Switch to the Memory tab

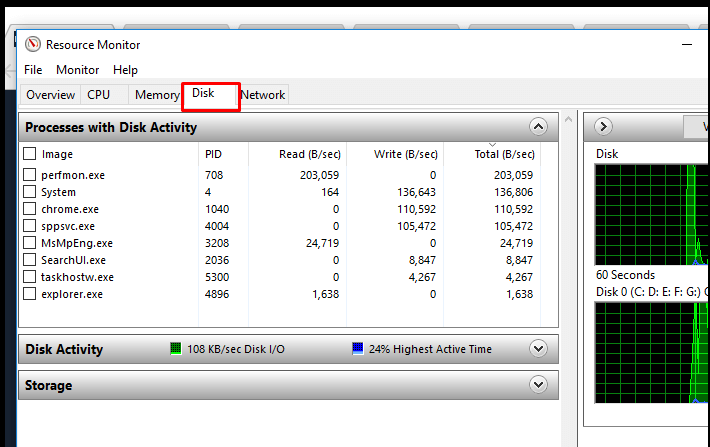click(155, 95)
